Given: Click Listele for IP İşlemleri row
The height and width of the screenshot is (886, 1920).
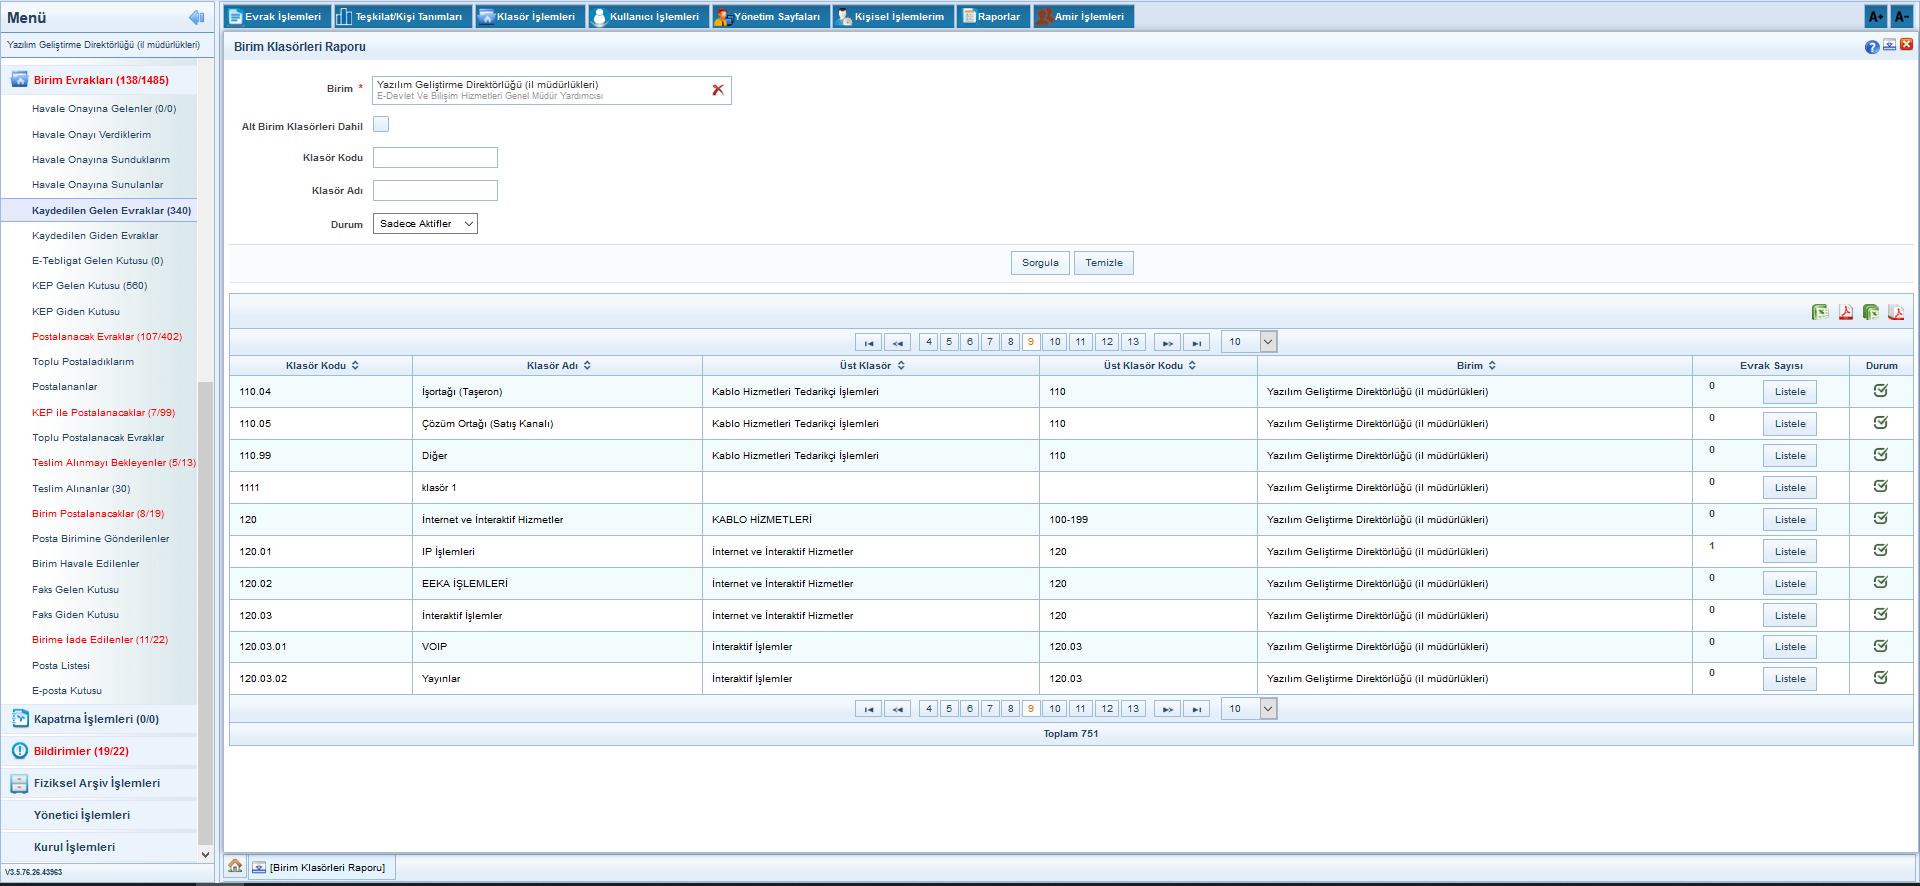Looking at the screenshot, I should pyautogui.click(x=1789, y=552).
